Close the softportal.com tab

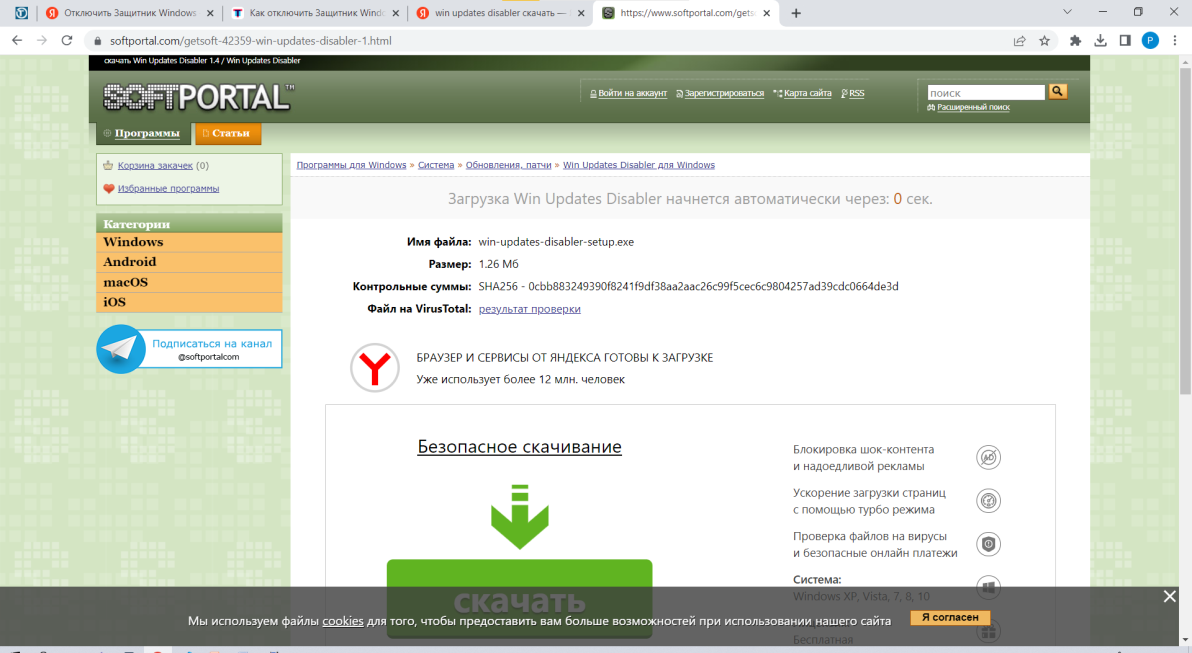coord(766,13)
